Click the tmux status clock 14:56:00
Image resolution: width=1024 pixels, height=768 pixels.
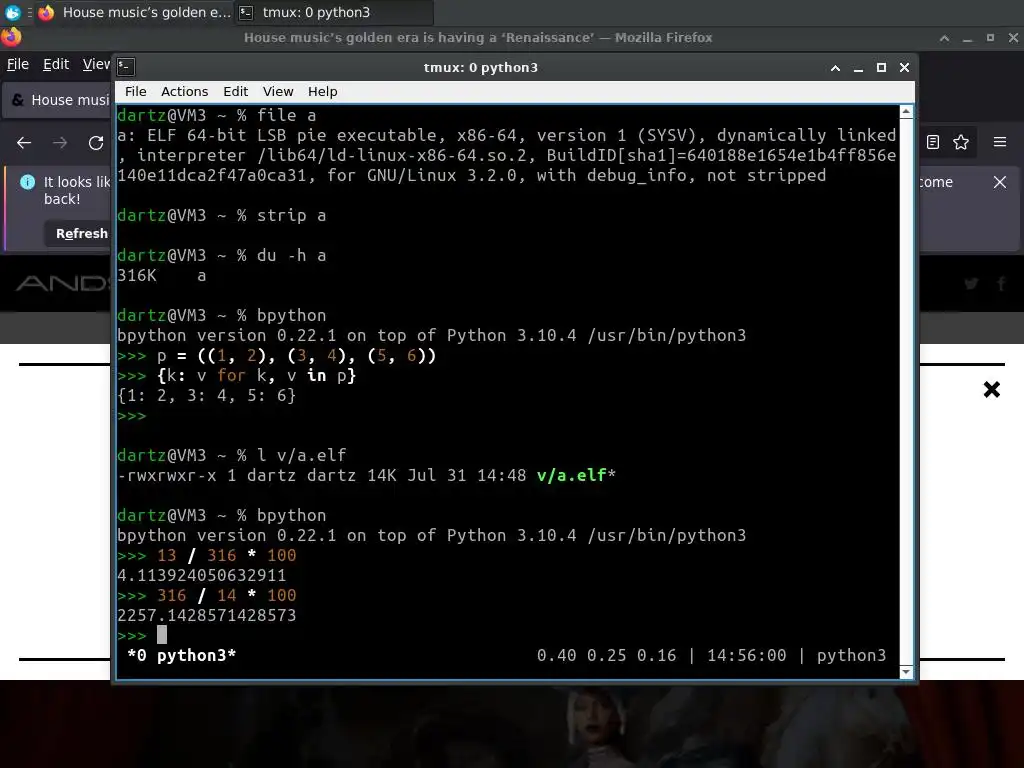746,655
